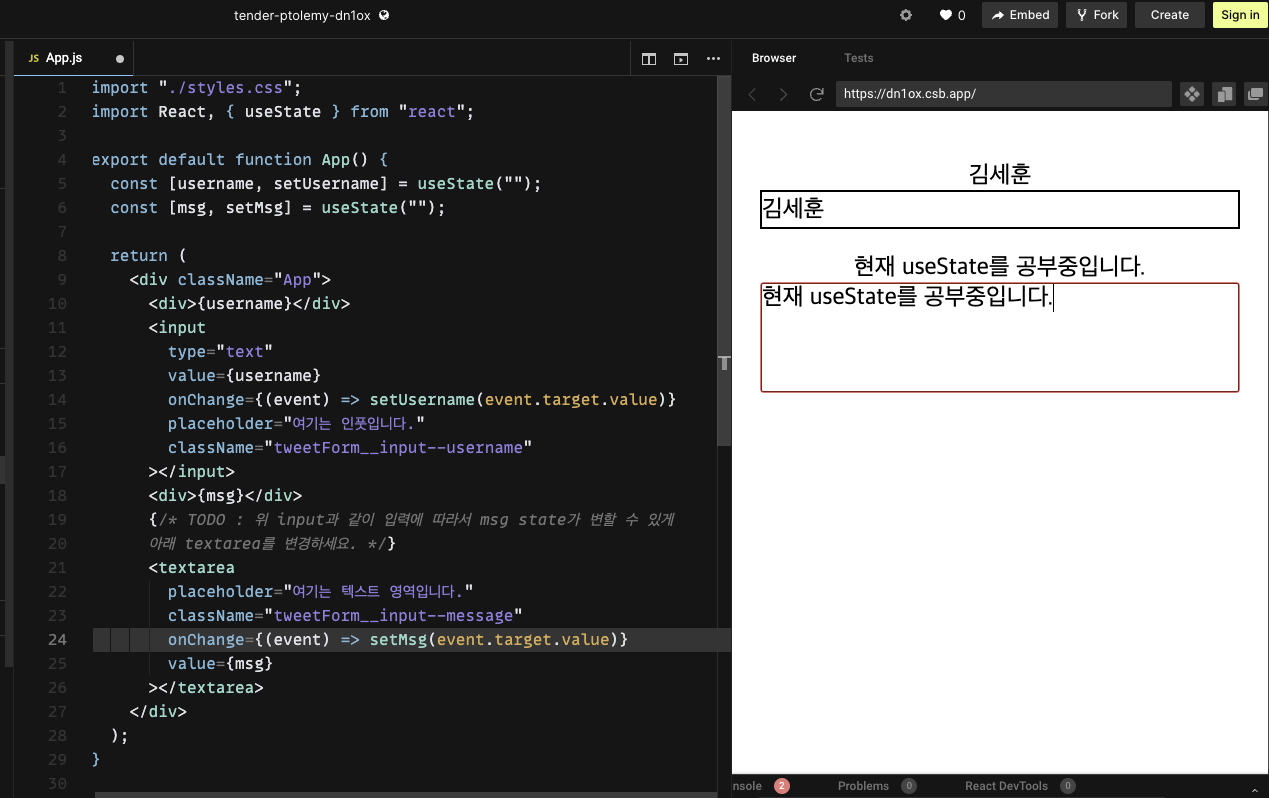This screenshot has width=1269, height=798.
Task: Like the sandbox with the heart icon
Action: tap(945, 15)
